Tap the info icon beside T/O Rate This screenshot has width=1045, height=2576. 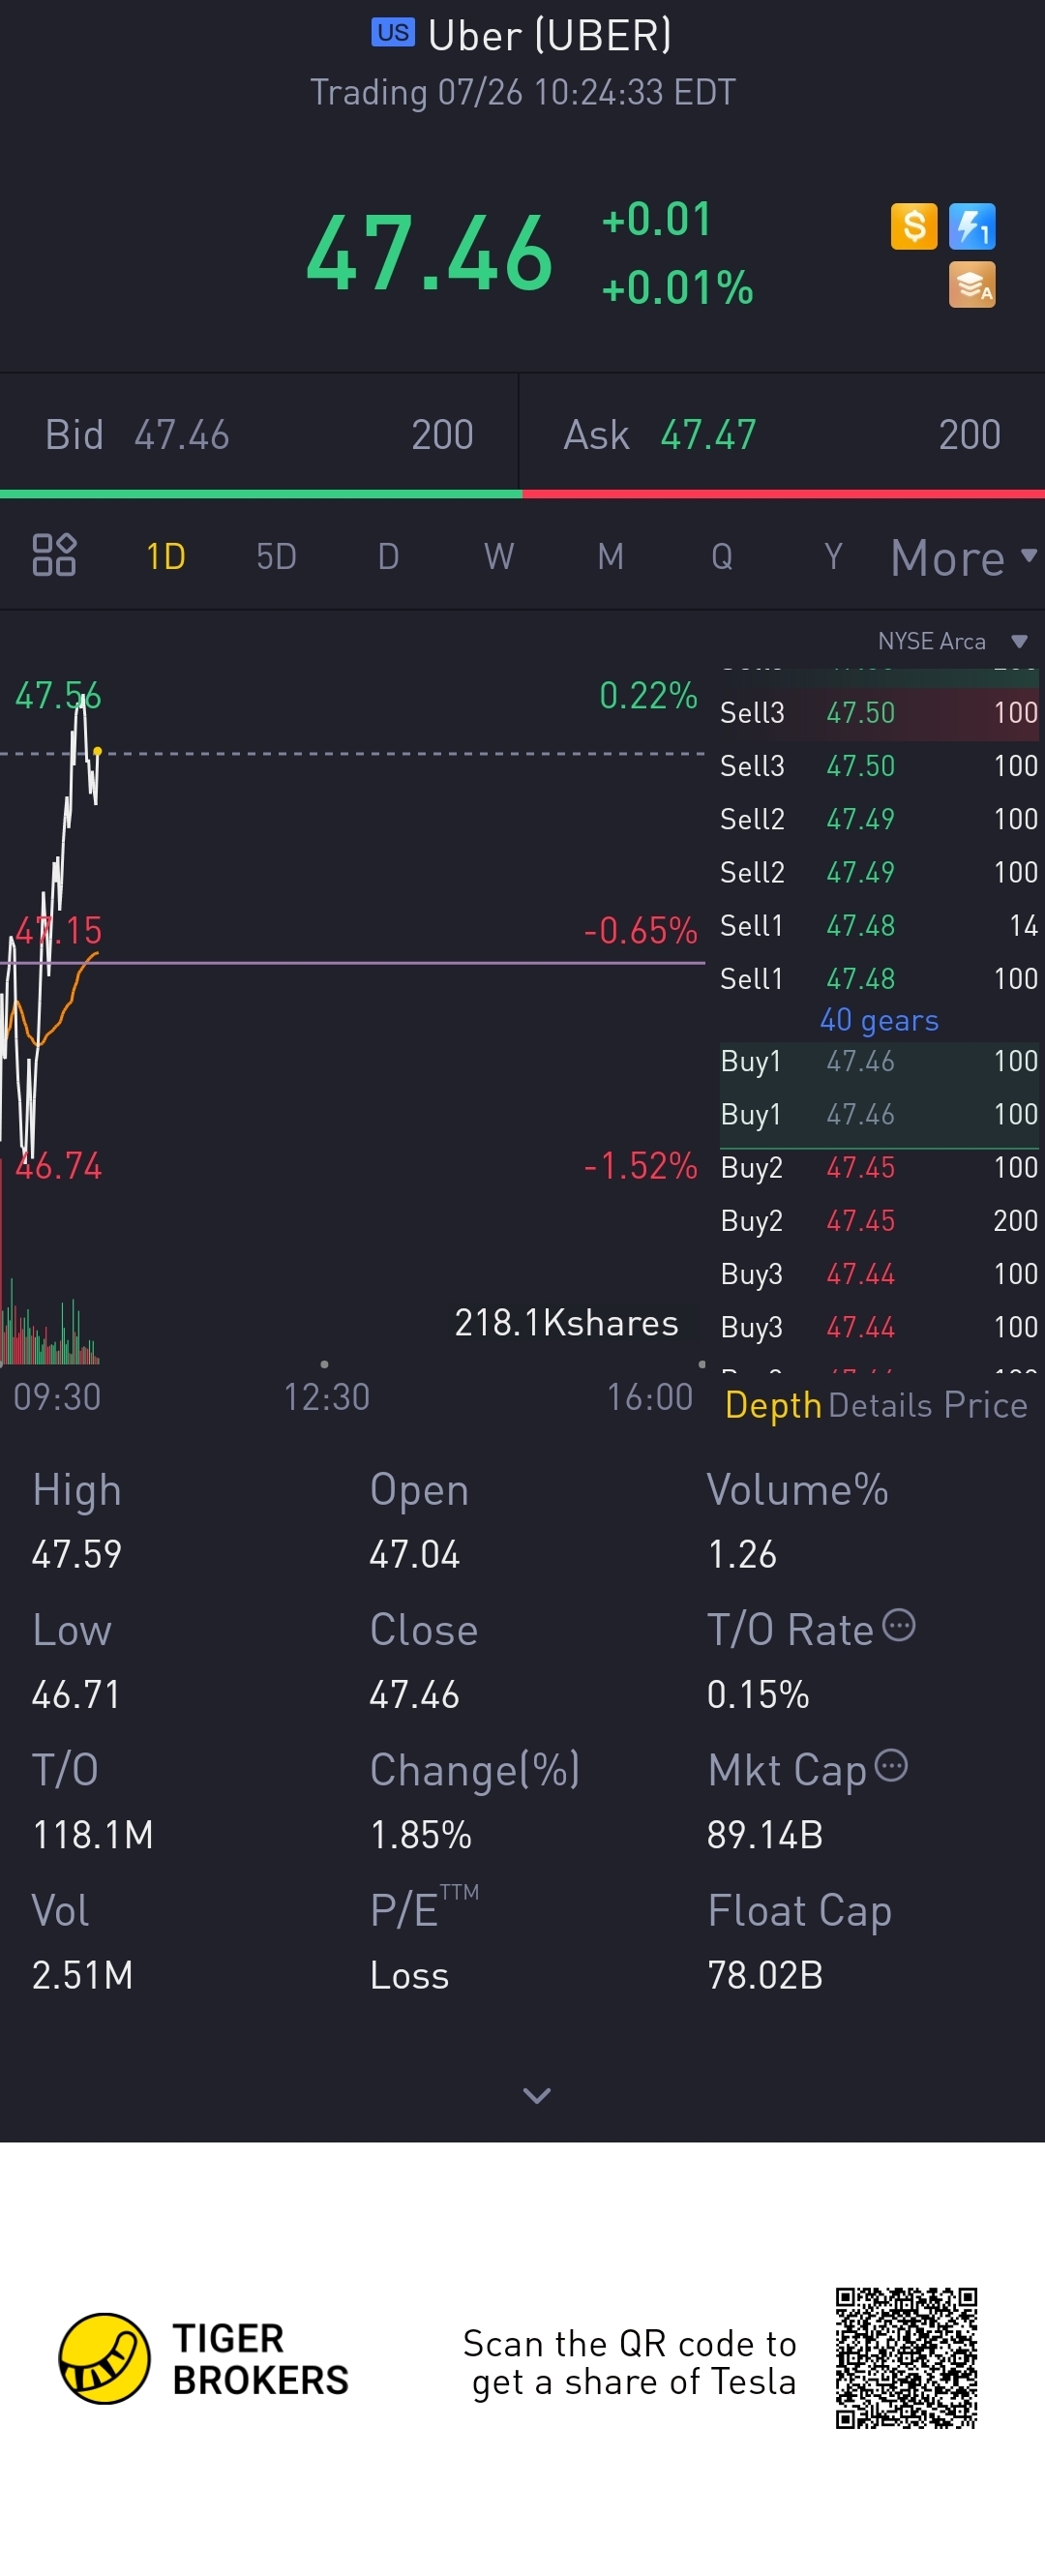point(899,1626)
